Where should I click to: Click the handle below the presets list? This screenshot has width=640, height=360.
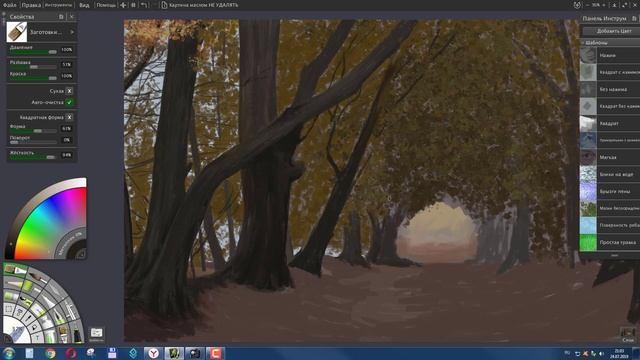[x=614, y=255]
